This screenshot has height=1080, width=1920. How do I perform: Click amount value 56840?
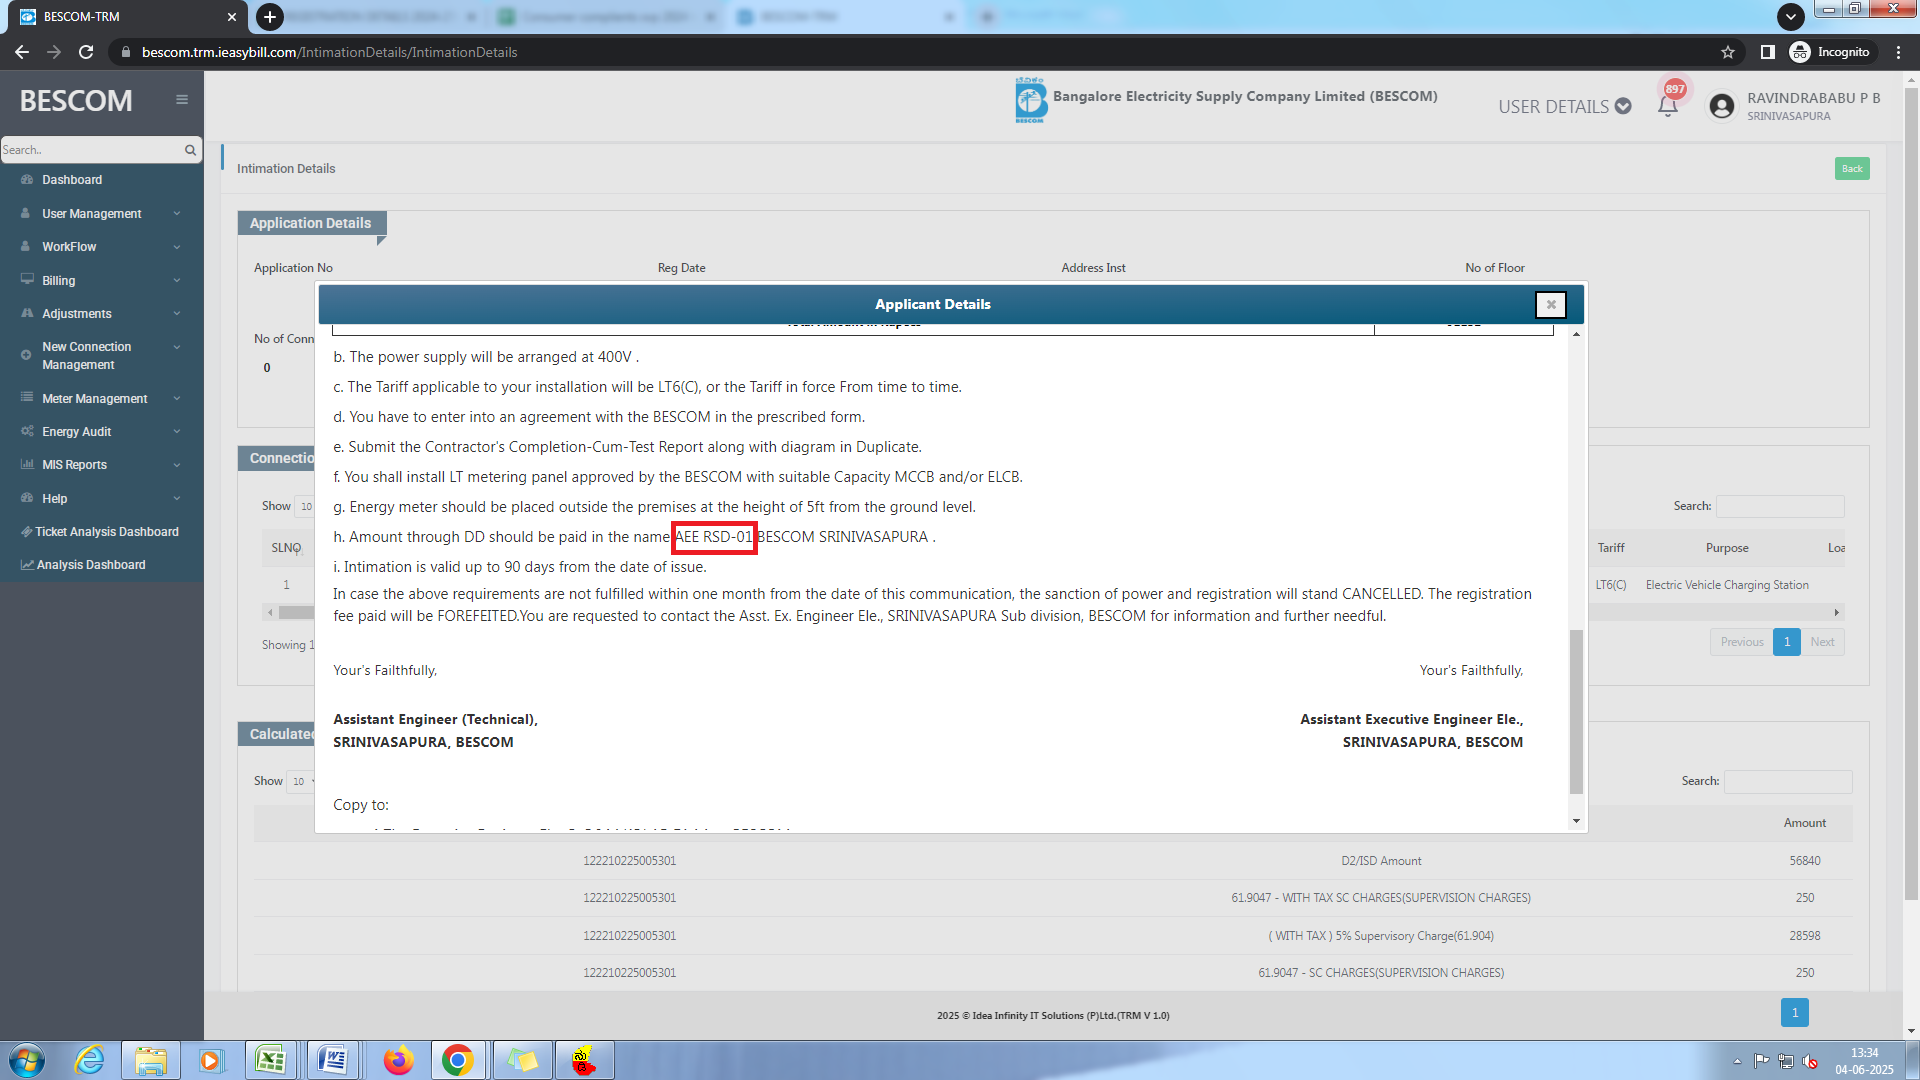click(x=1804, y=861)
